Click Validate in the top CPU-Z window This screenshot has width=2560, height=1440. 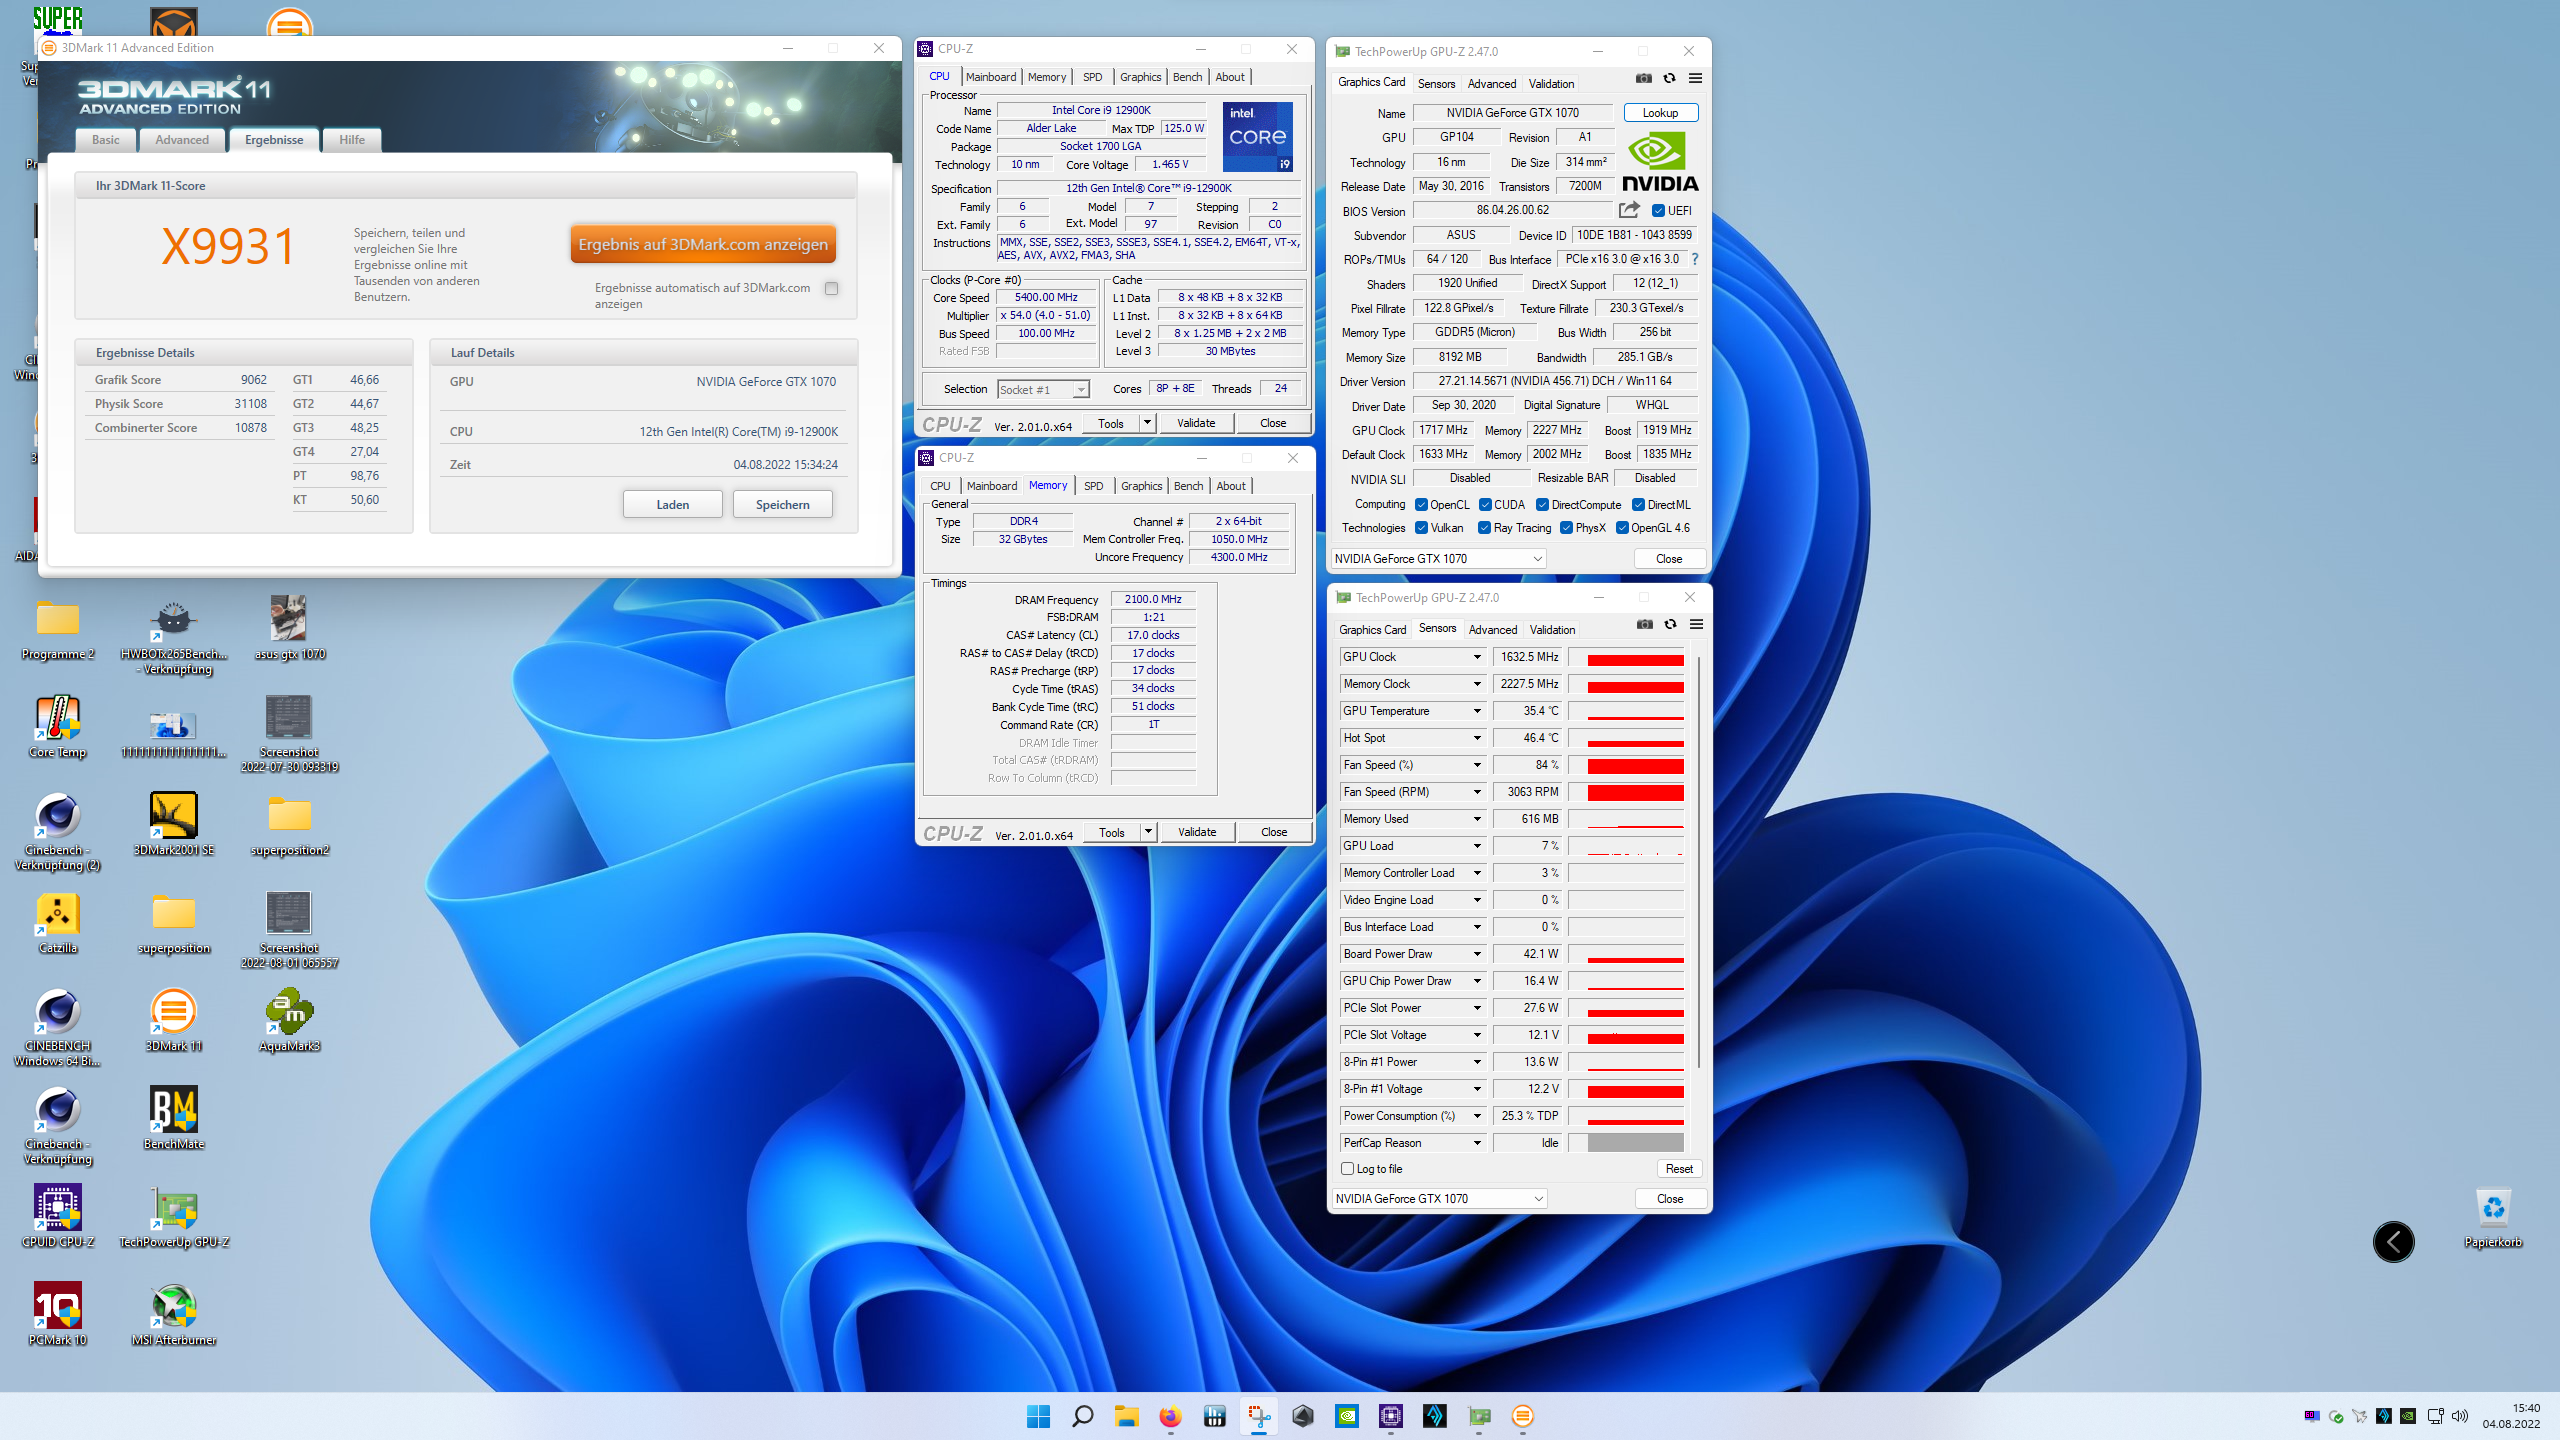(1196, 423)
